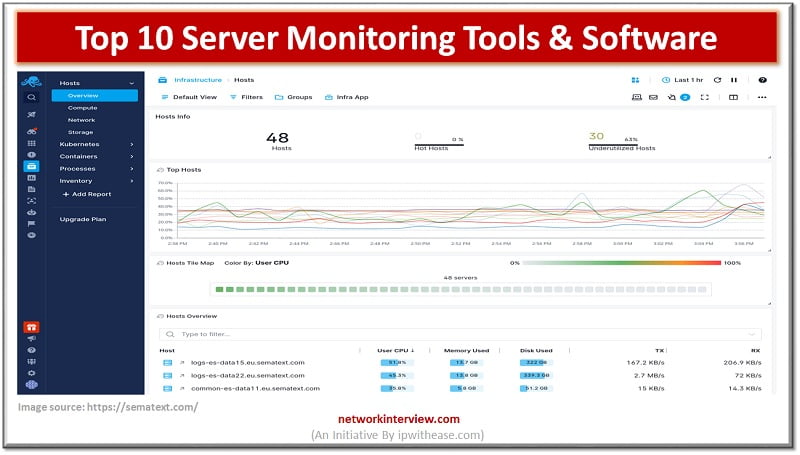Click the blue events count badge
Screen dimensions: 800x455
pos(685,97)
